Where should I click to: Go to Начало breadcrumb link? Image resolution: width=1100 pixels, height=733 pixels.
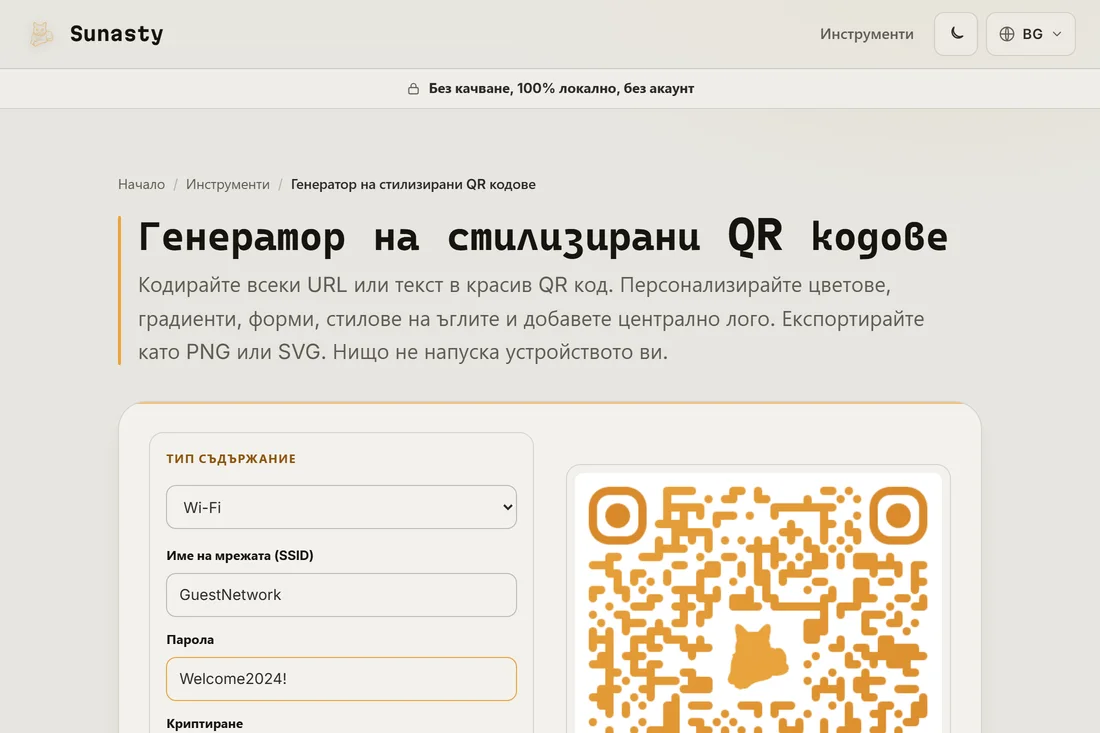141,184
